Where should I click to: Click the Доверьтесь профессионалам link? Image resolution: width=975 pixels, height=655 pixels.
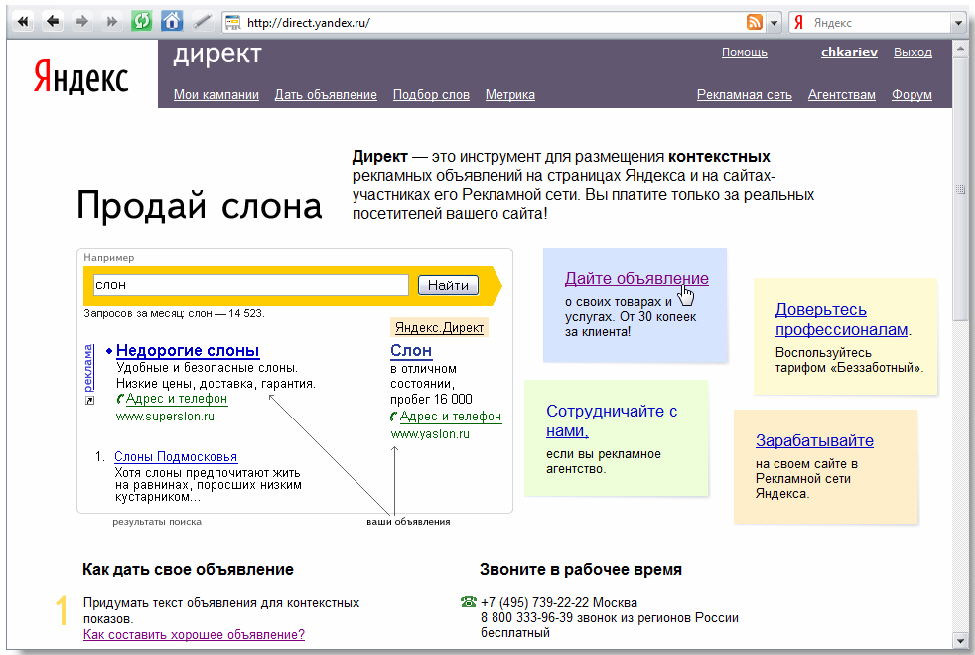click(842, 319)
